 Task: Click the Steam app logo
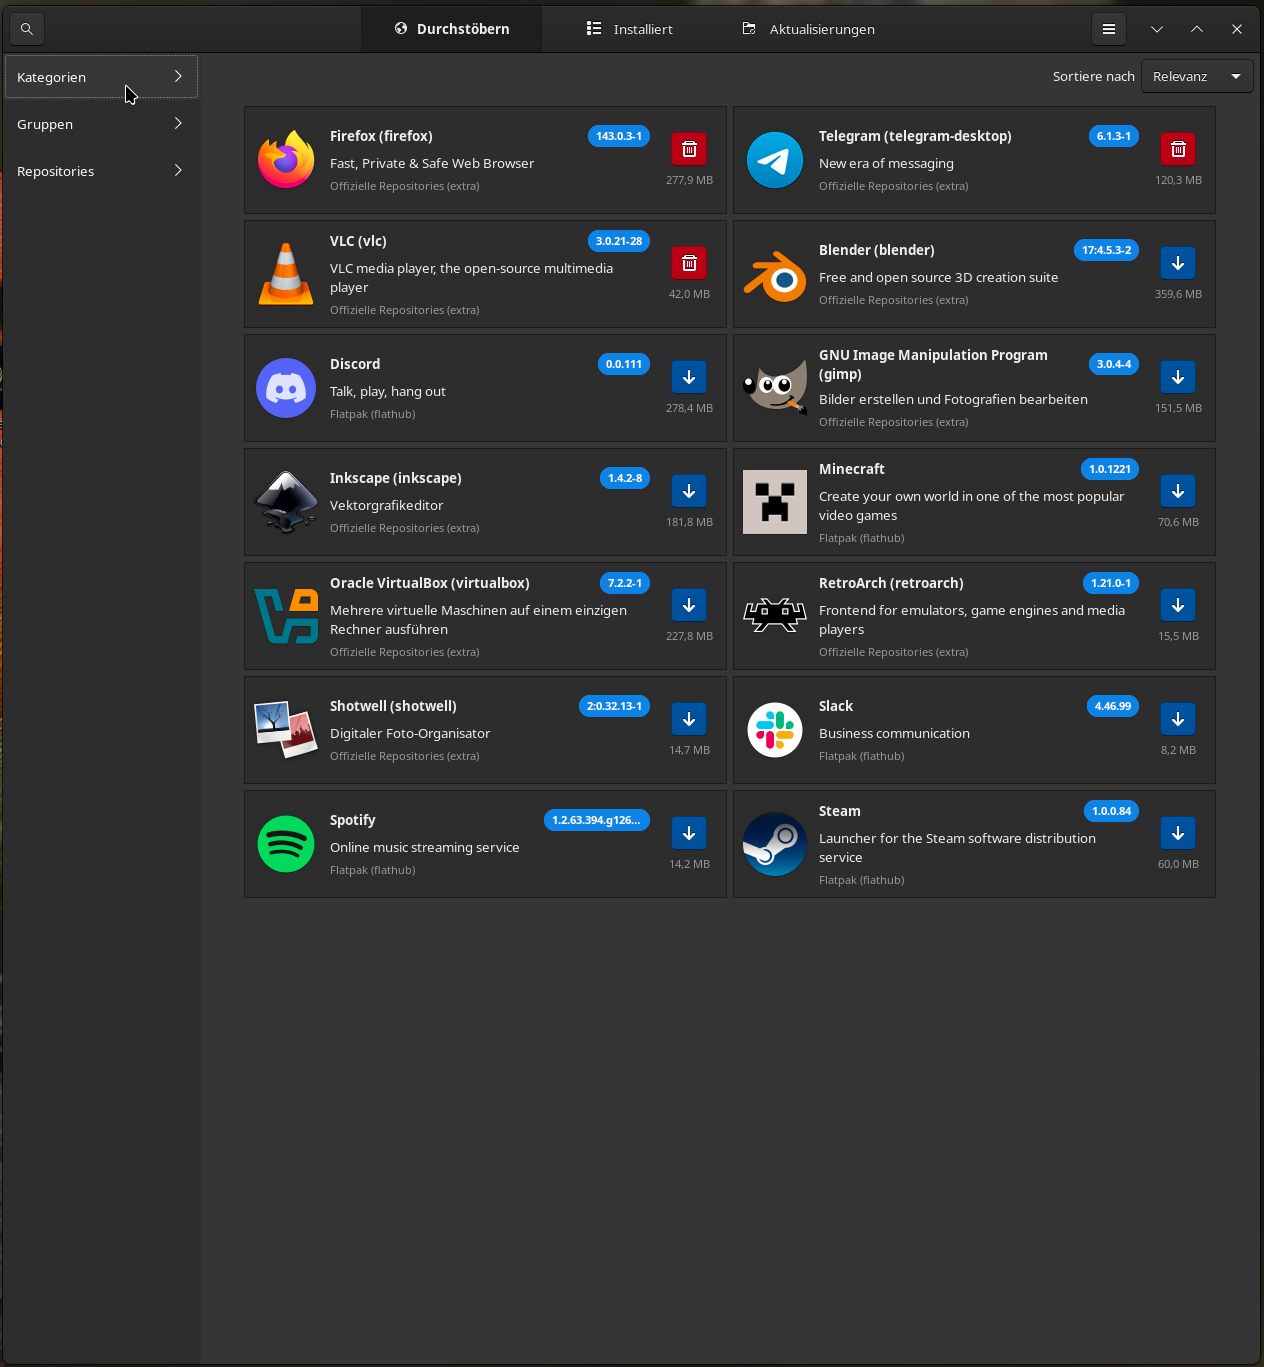tap(775, 844)
